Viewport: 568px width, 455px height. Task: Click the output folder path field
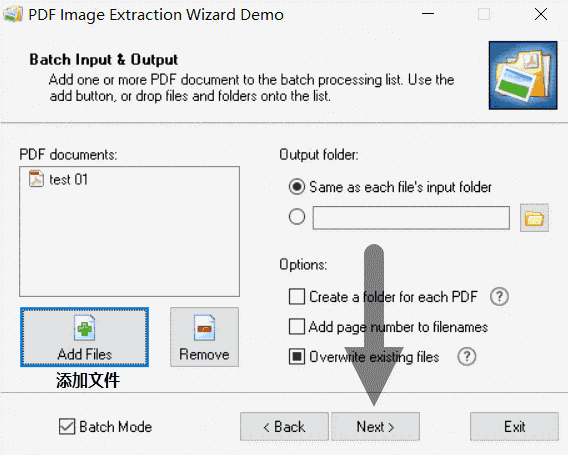(411, 218)
